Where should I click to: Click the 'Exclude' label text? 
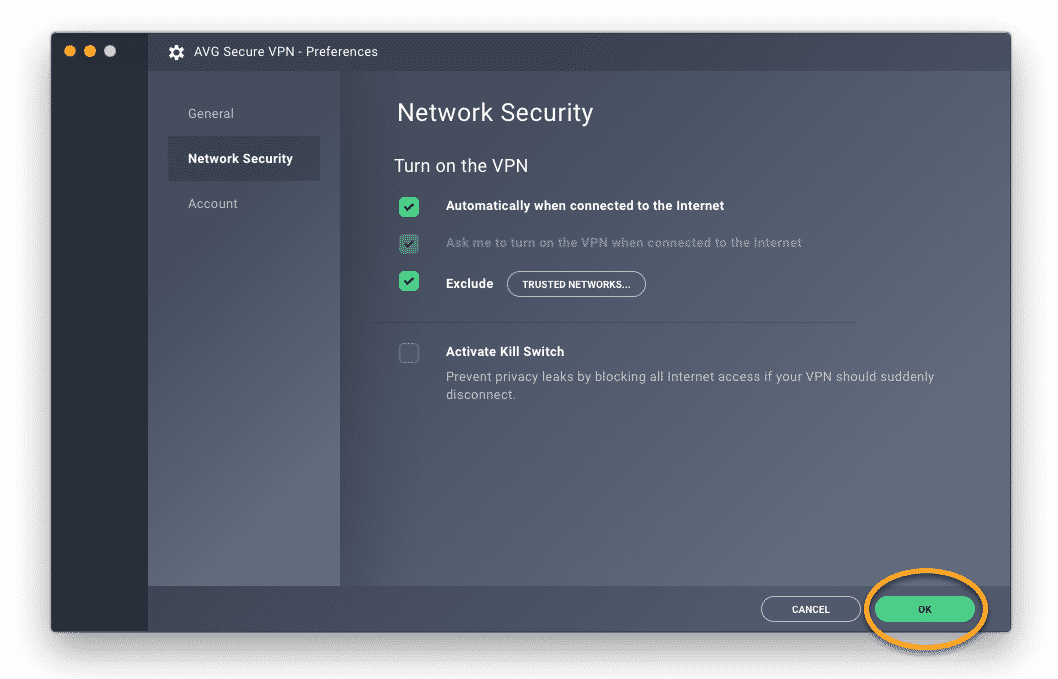tap(469, 284)
